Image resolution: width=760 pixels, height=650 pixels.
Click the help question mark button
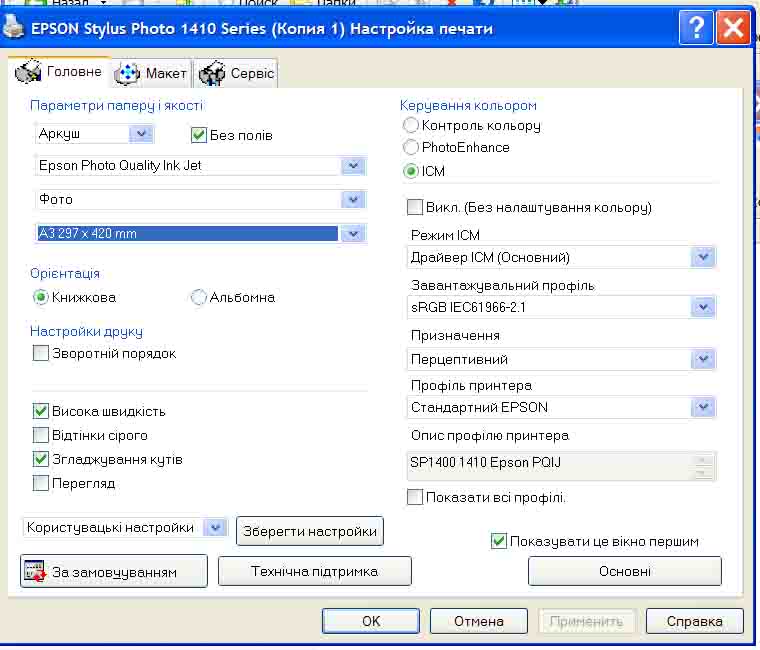696,28
